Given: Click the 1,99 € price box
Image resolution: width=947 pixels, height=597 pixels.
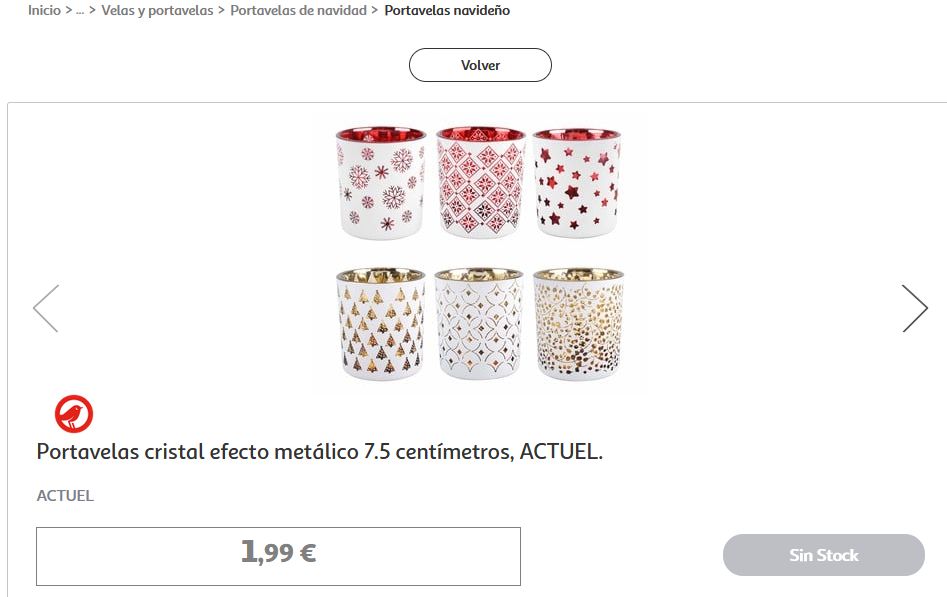Looking at the screenshot, I should coord(278,555).
